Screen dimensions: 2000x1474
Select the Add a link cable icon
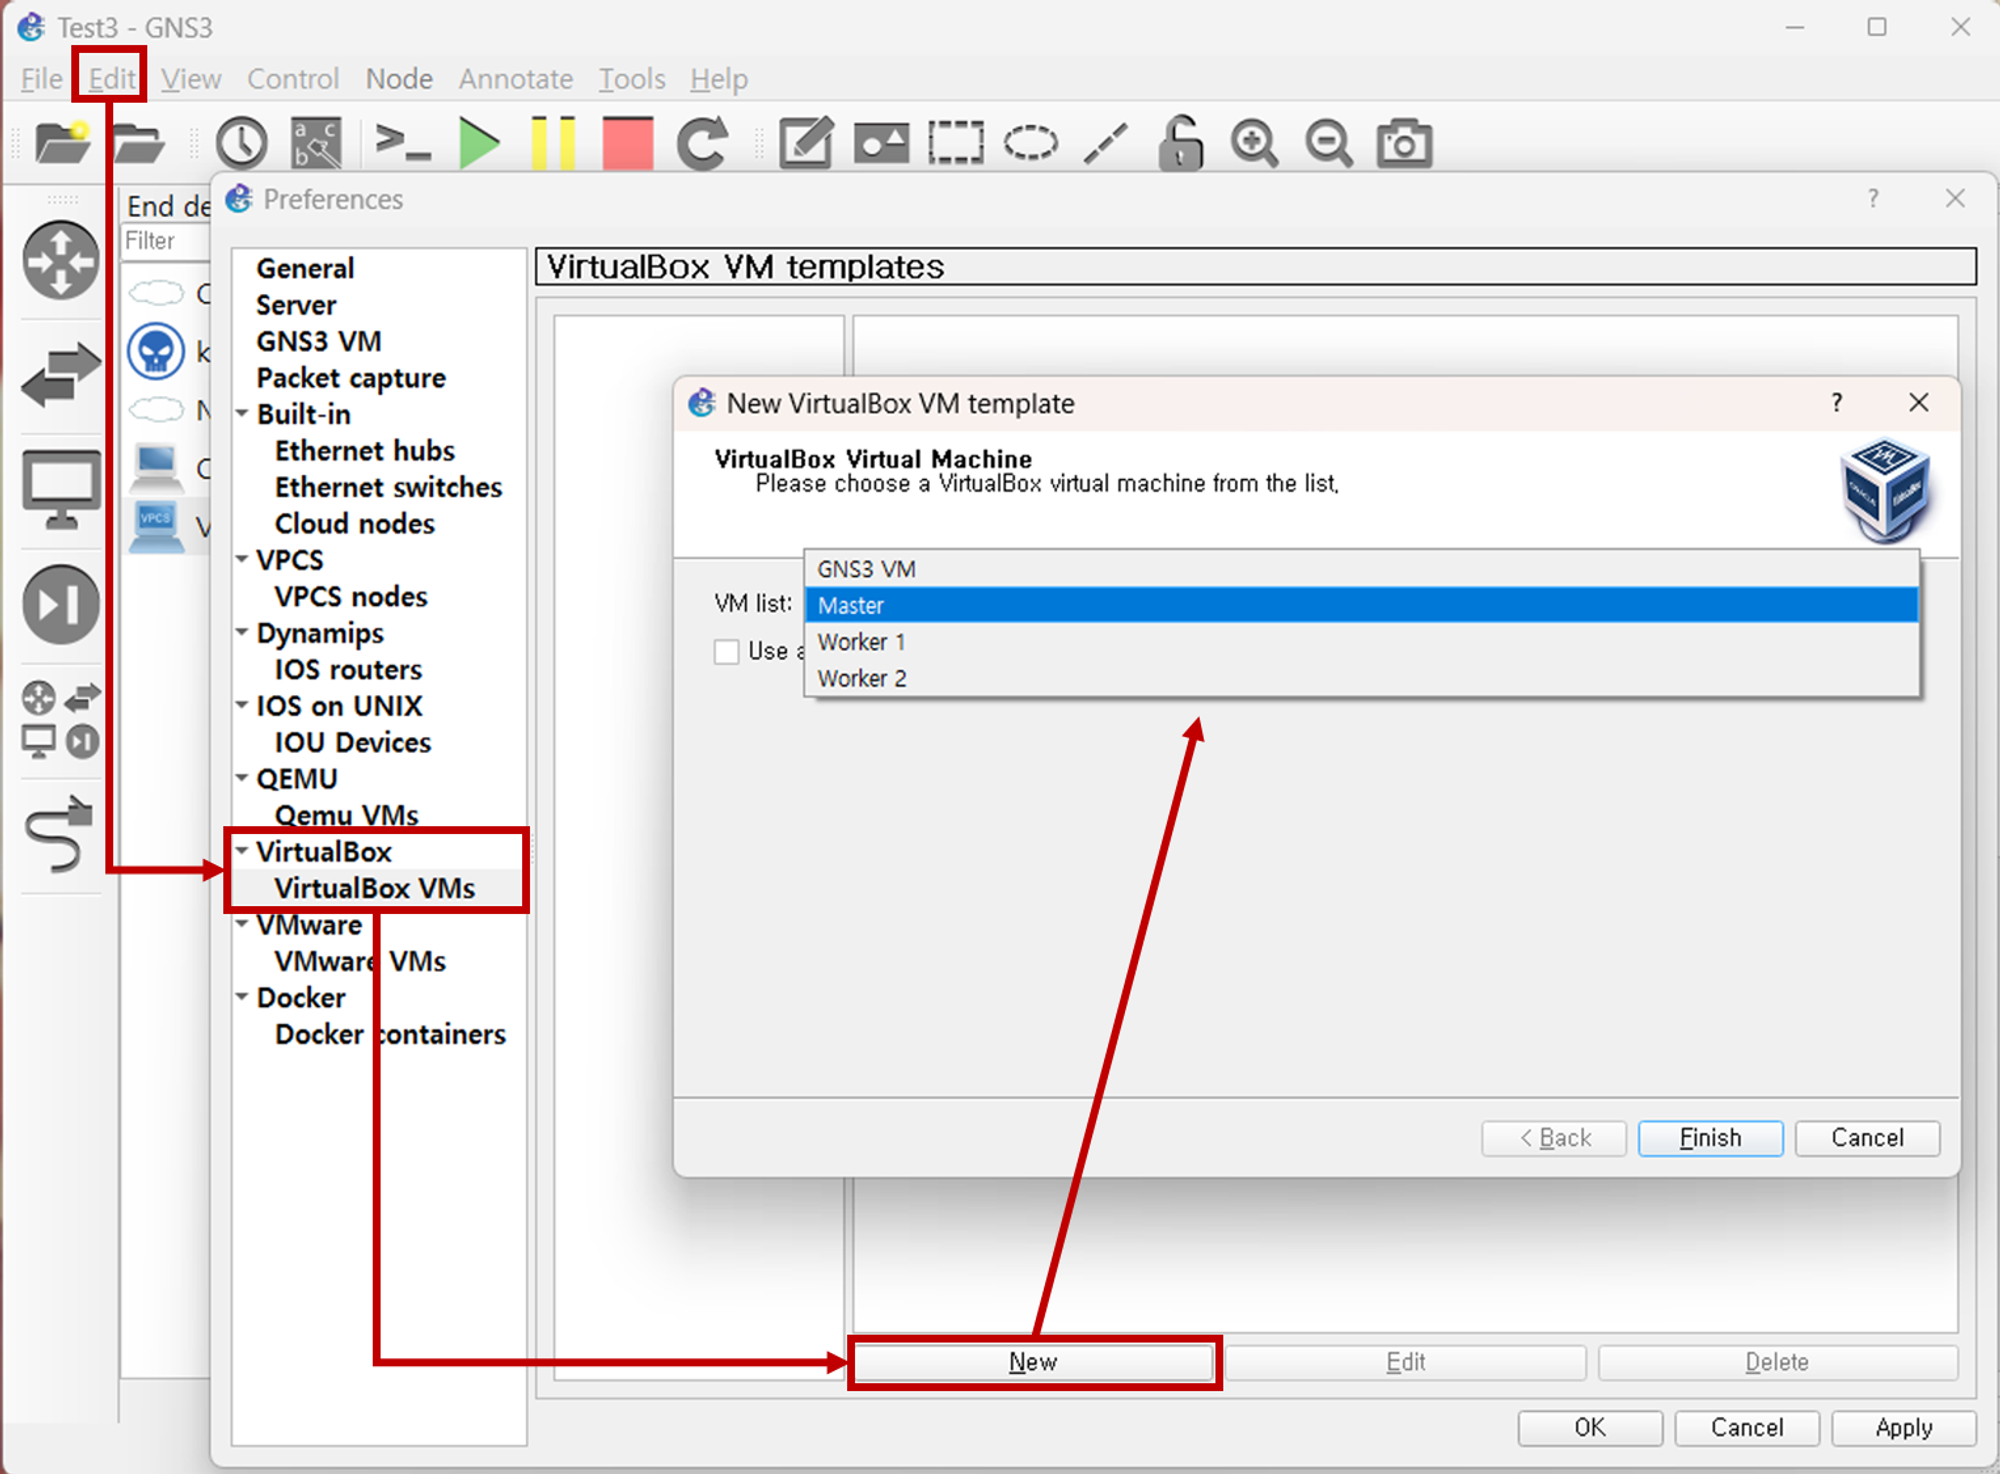59,835
